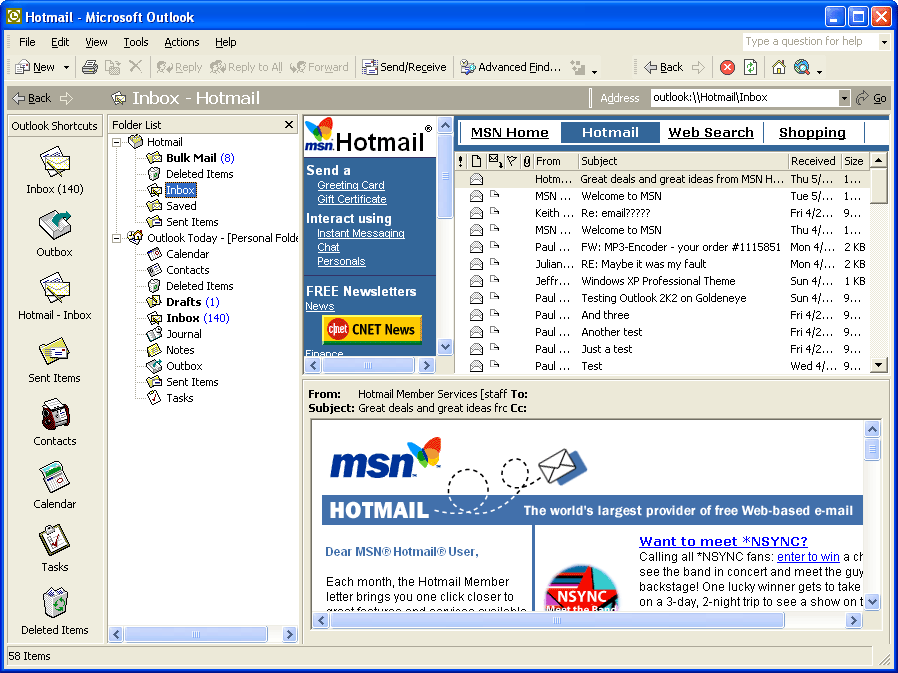Click the red Stop button in web toolbar
The width and height of the screenshot is (898, 673).
coord(727,67)
